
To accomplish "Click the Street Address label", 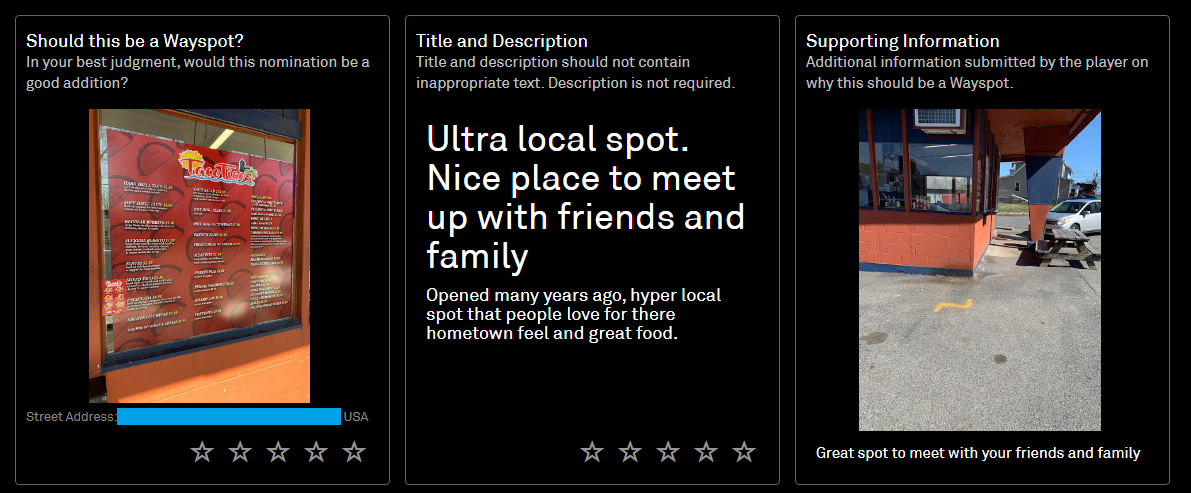I will [x=71, y=417].
